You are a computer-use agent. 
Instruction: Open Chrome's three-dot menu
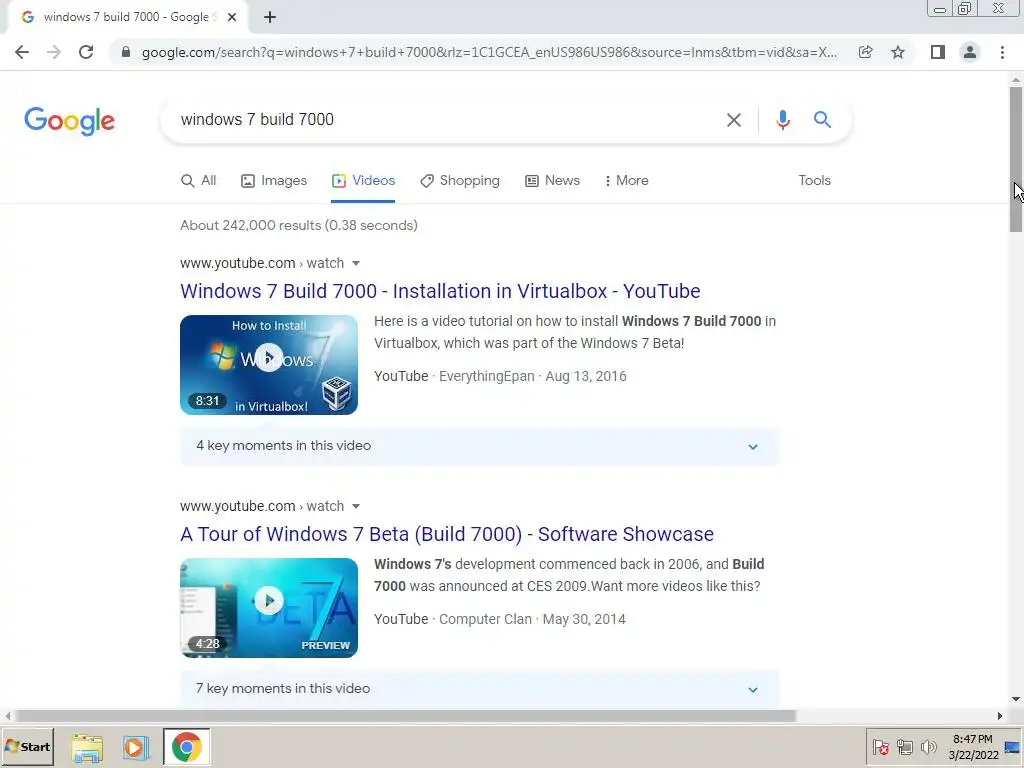point(1002,52)
